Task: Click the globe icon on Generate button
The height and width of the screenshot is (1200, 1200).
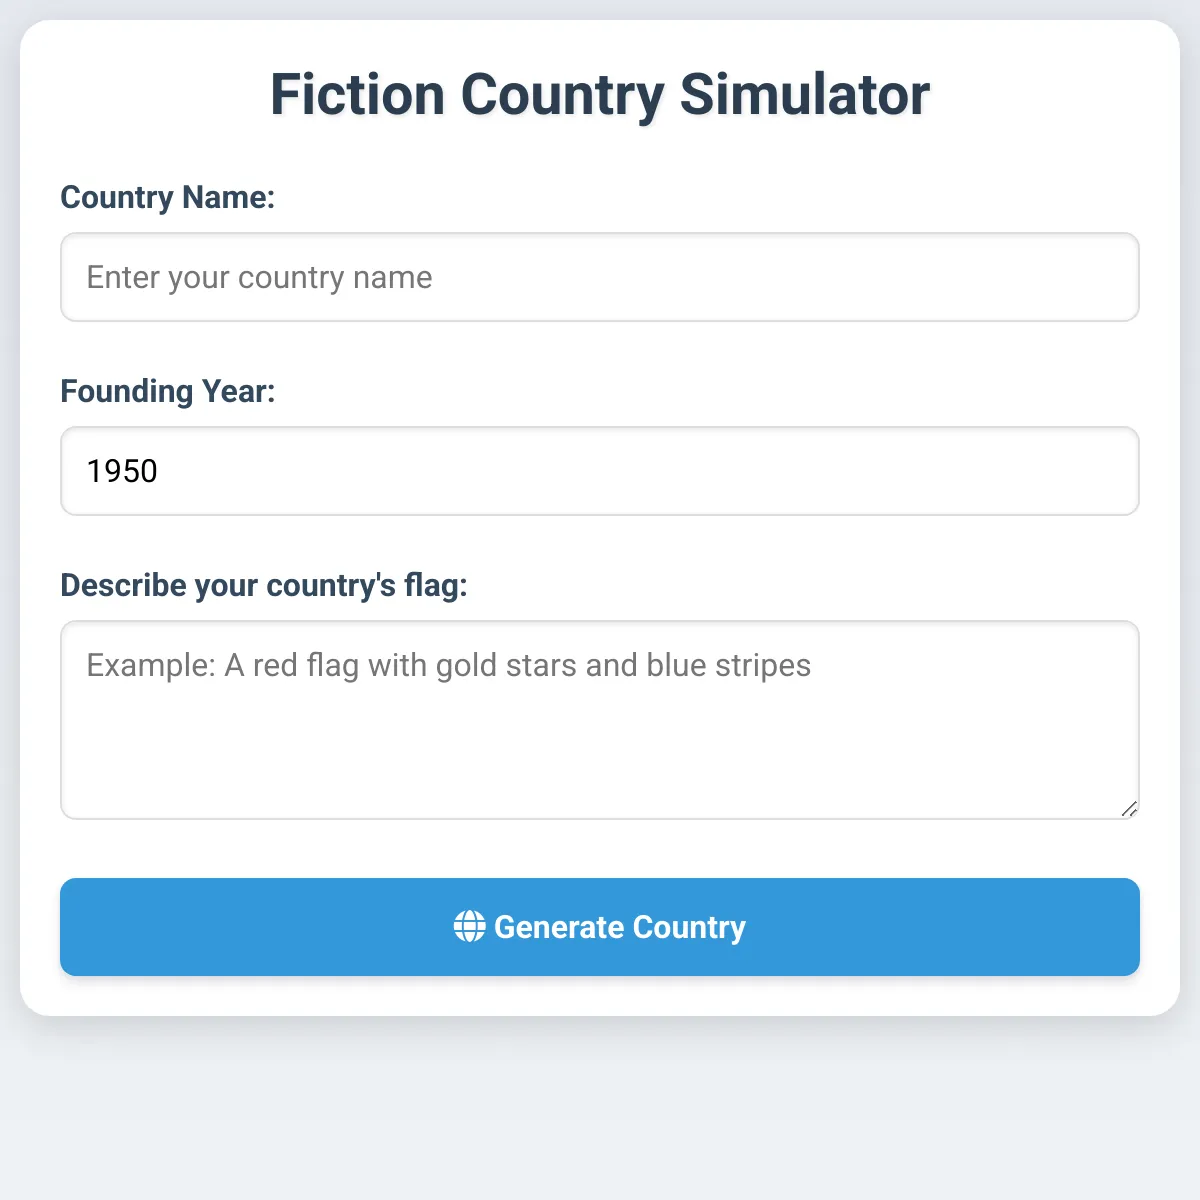Action: 469,927
